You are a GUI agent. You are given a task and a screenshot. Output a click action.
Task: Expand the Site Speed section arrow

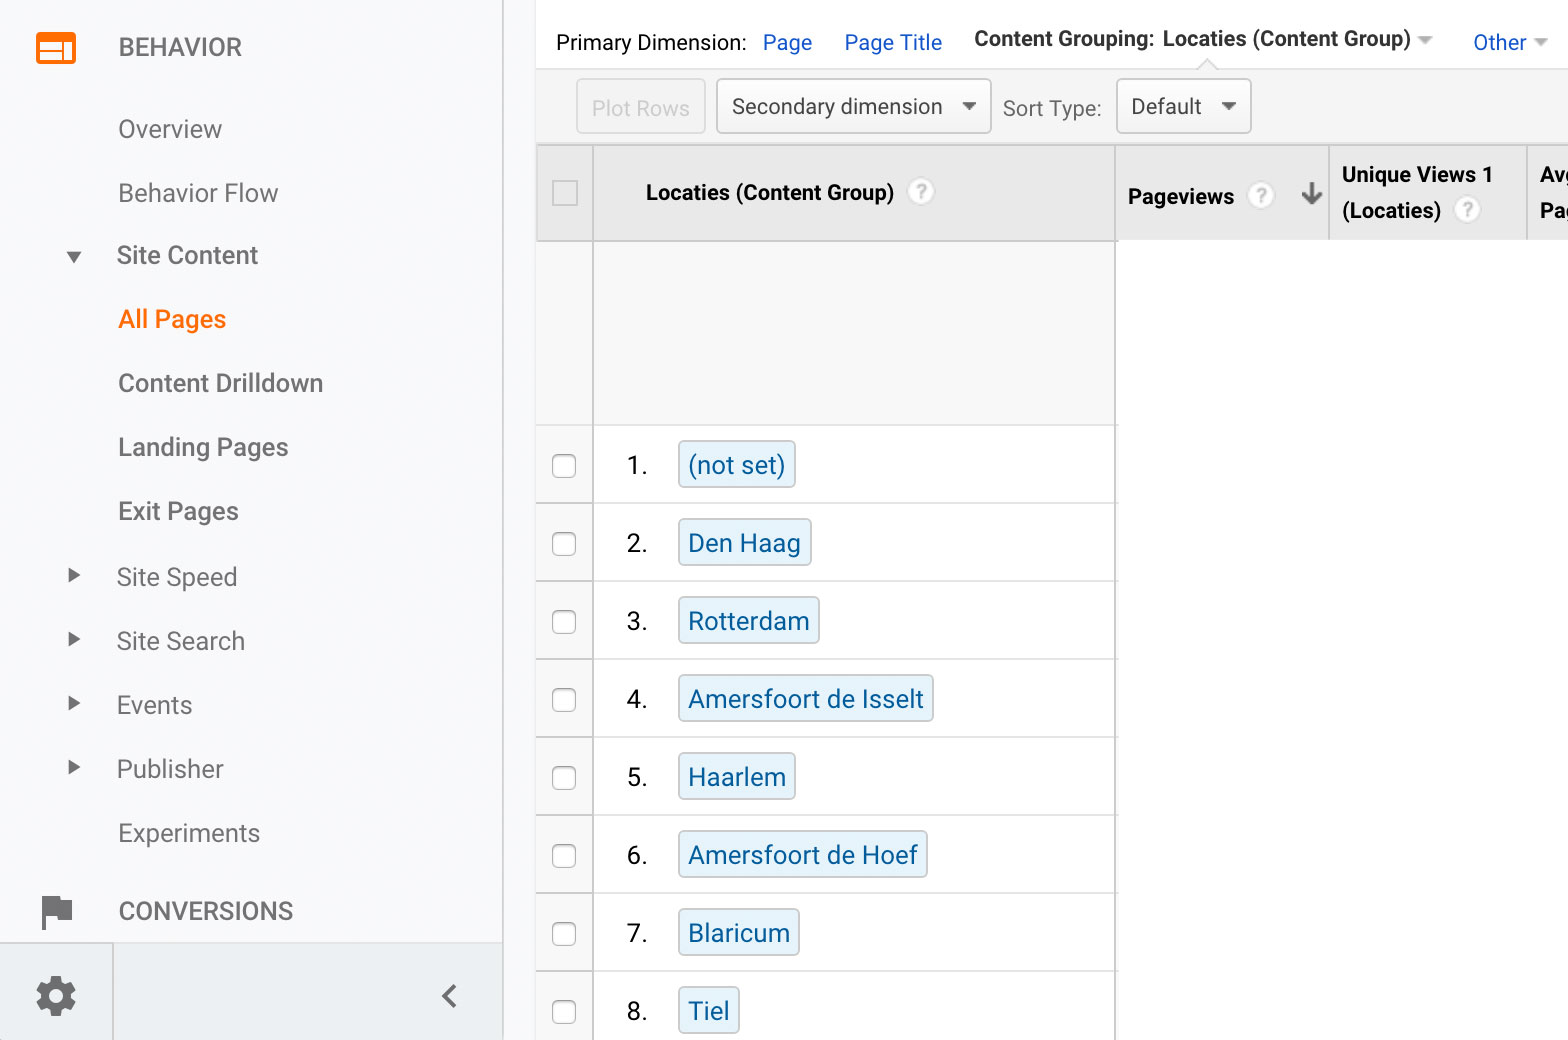(x=74, y=575)
